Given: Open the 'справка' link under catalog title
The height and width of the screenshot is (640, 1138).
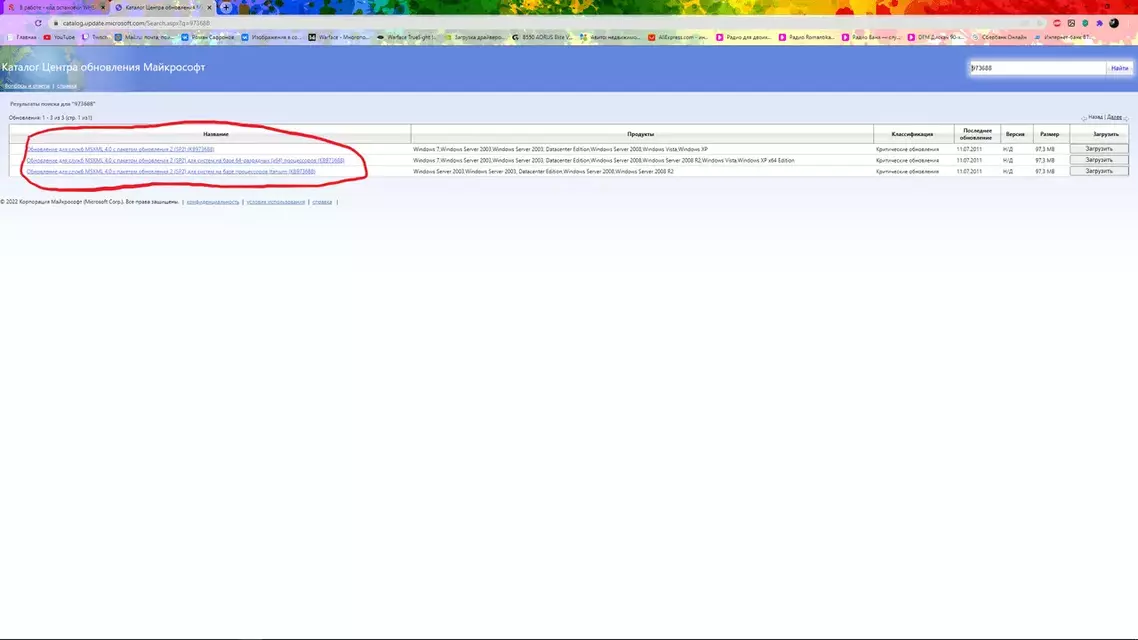Looking at the screenshot, I should (67, 86).
